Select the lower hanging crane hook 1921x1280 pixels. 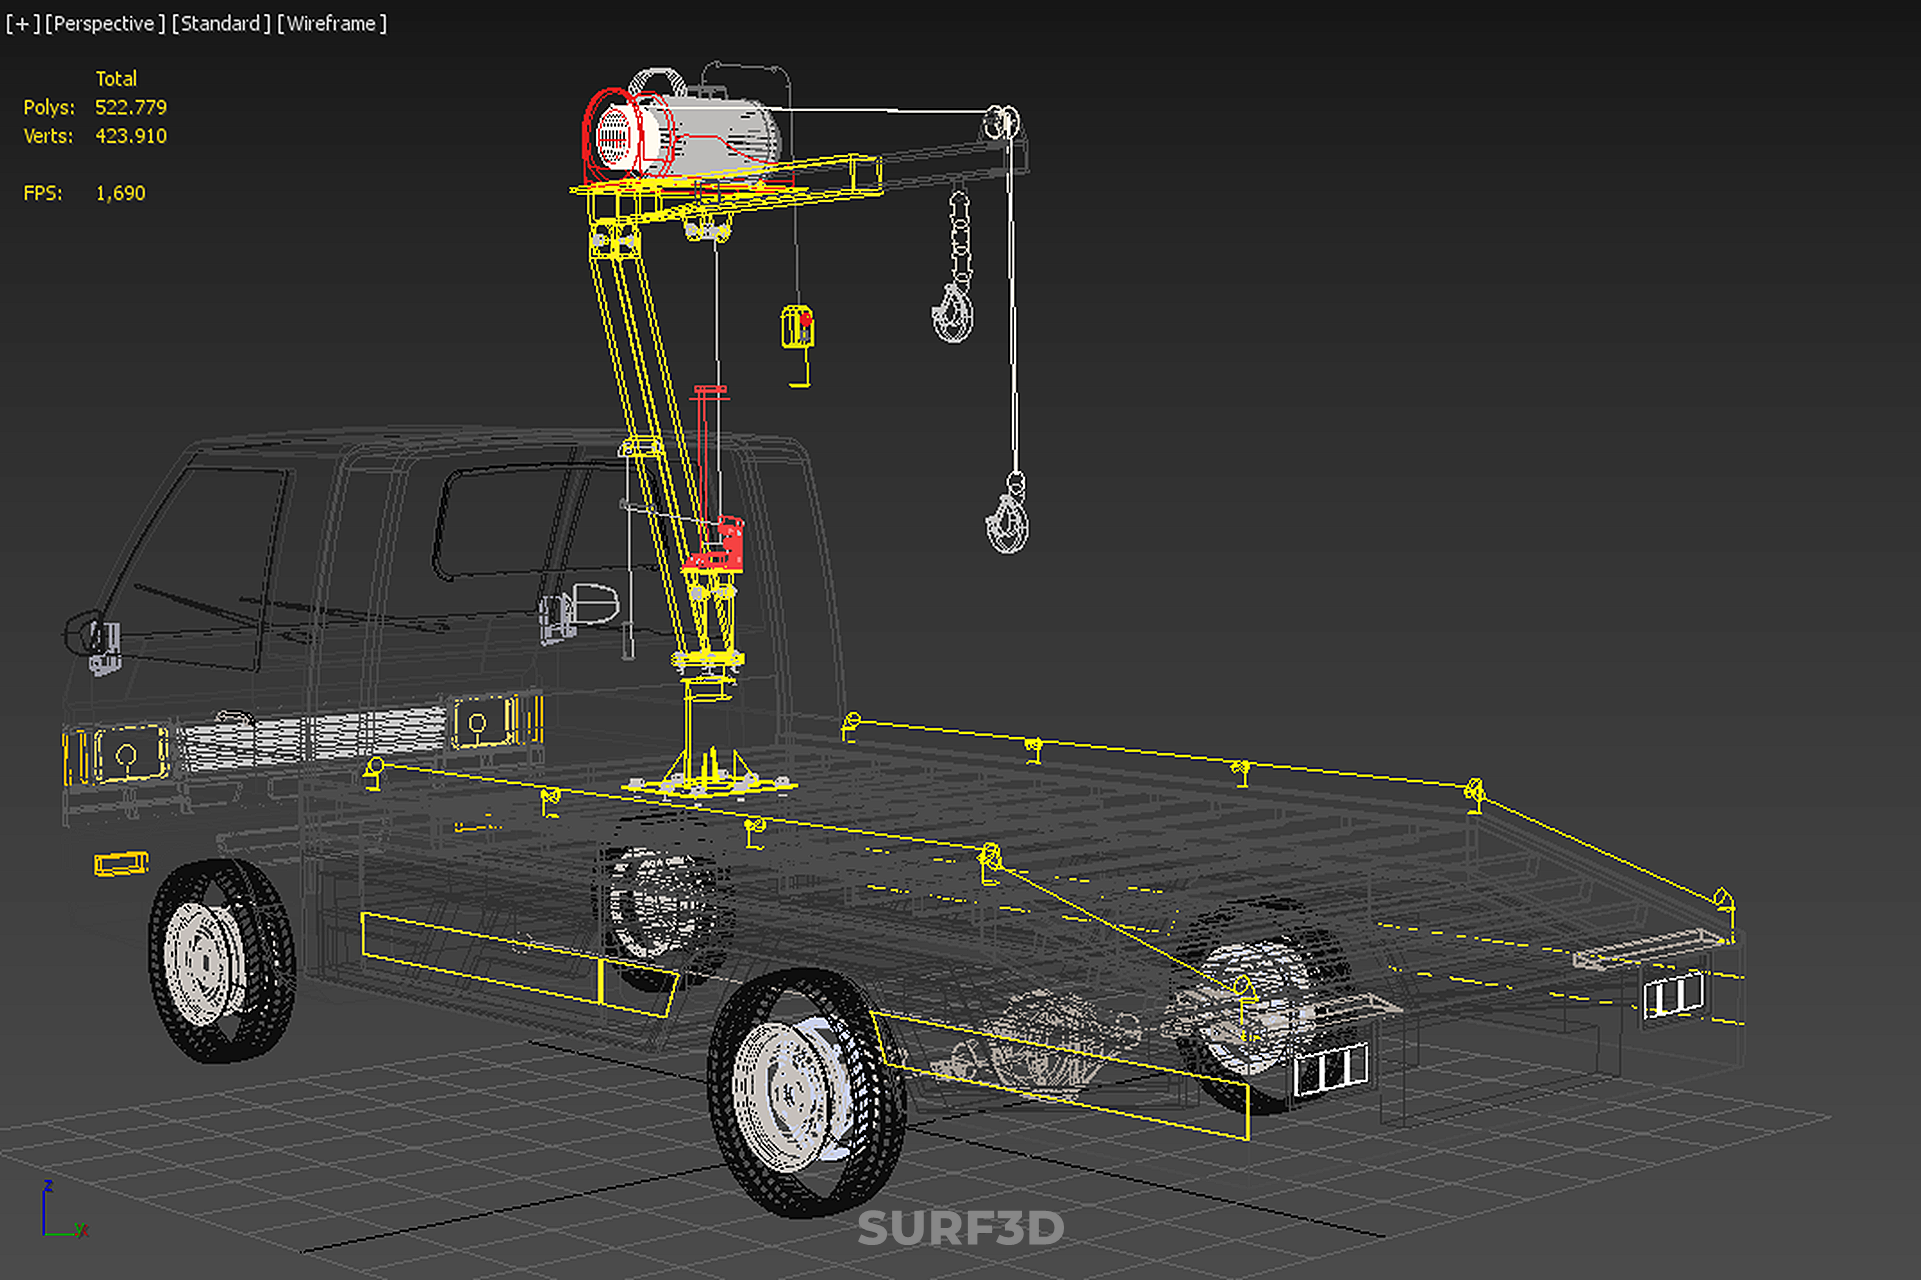point(1008,523)
